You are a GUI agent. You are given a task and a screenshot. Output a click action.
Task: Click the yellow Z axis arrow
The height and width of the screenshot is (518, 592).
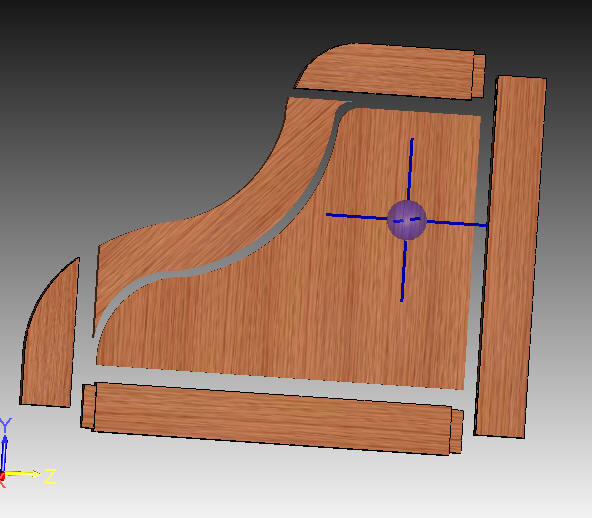point(22,474)
